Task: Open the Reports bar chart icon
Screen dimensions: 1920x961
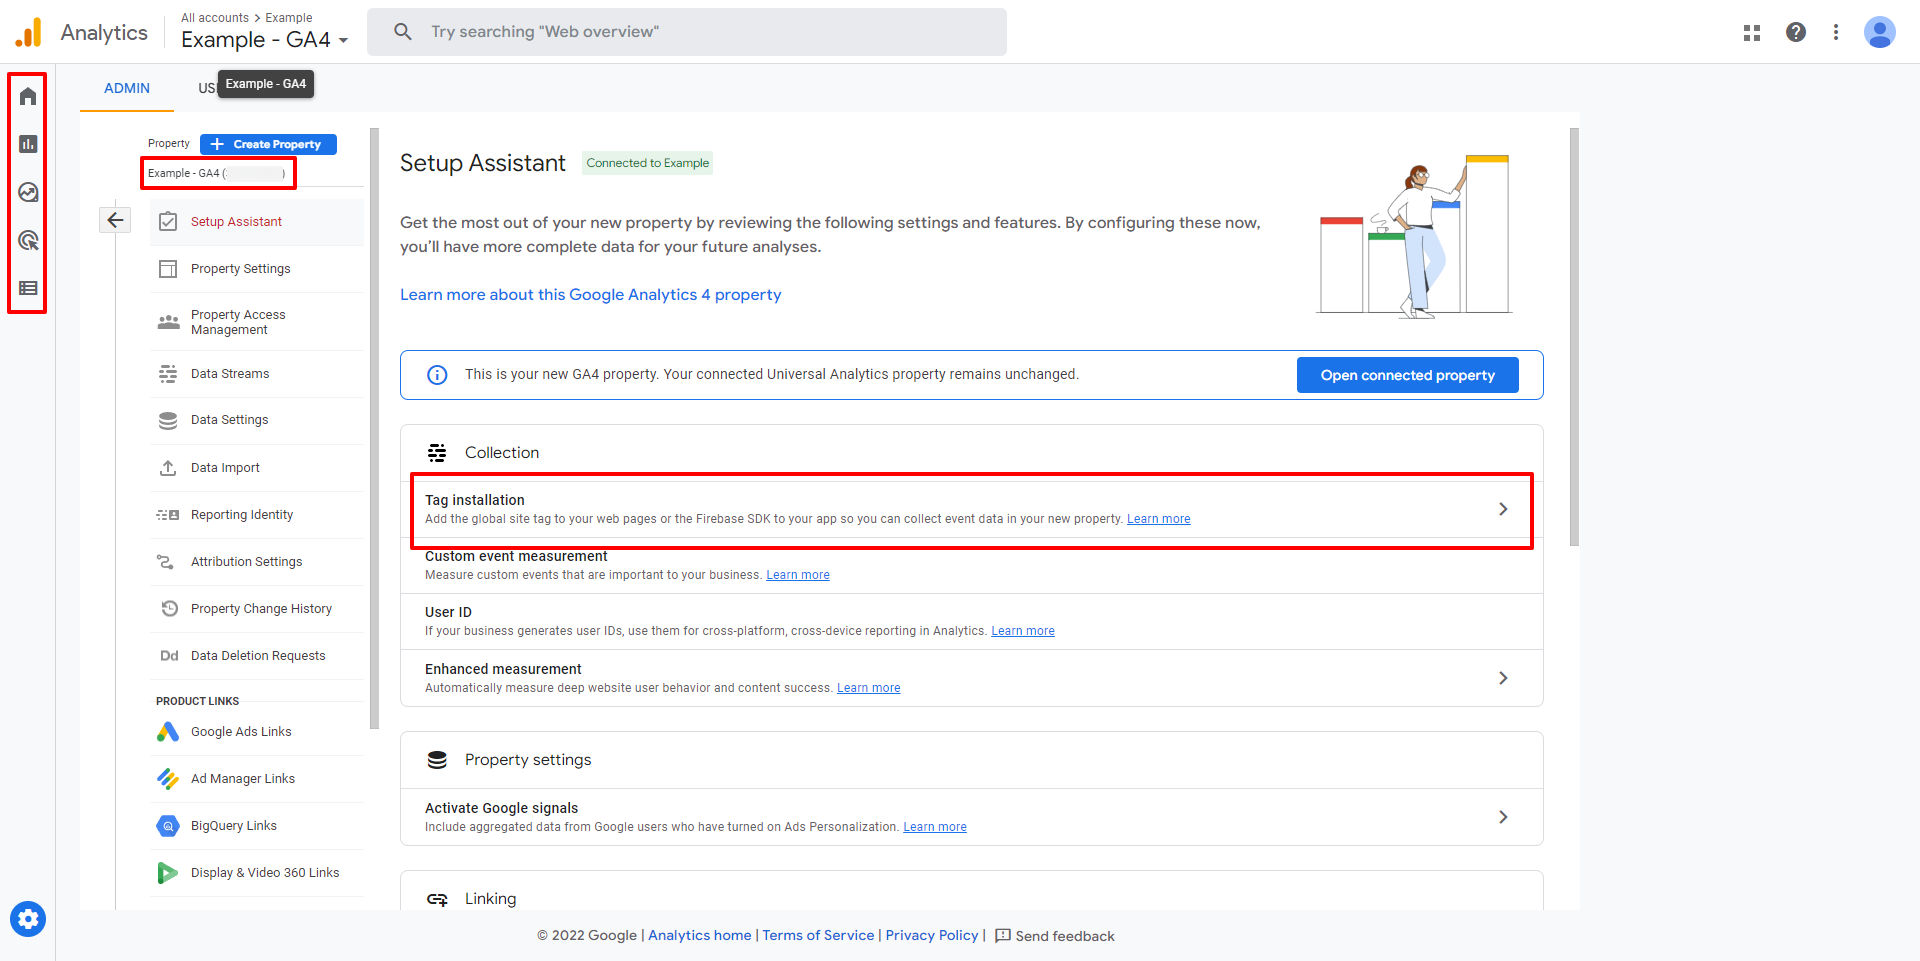Action: 28,144
